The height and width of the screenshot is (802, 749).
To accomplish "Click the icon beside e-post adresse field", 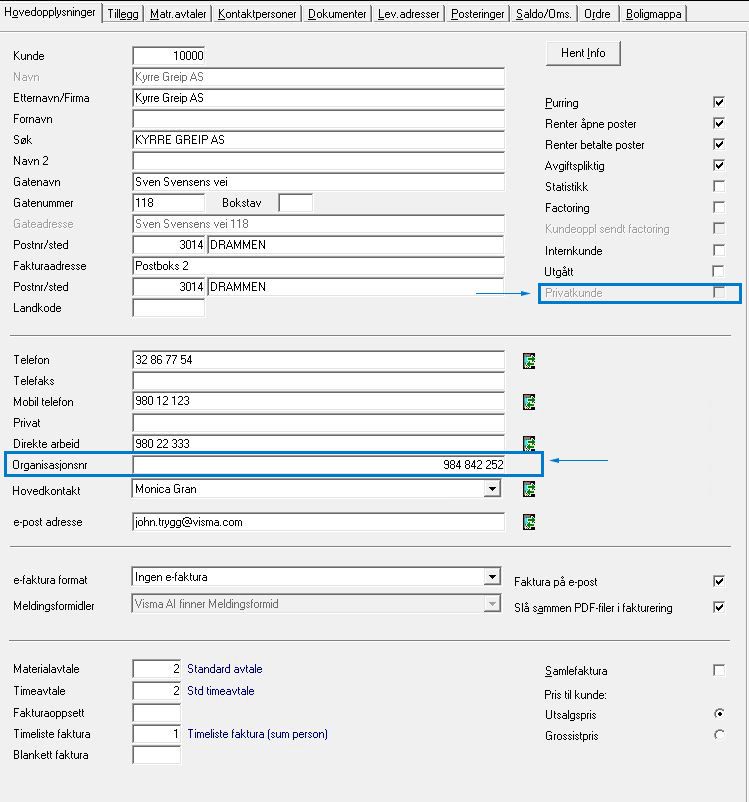I will tap(529, 521).
